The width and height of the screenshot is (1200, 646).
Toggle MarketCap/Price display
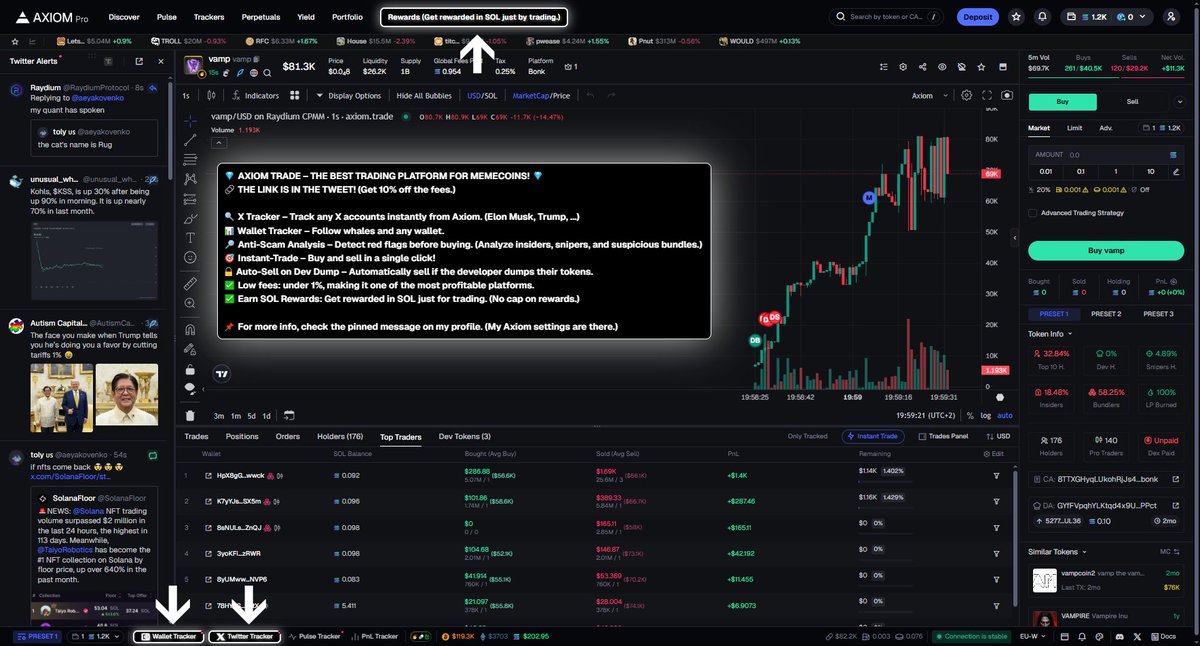[x=541, y=96]
